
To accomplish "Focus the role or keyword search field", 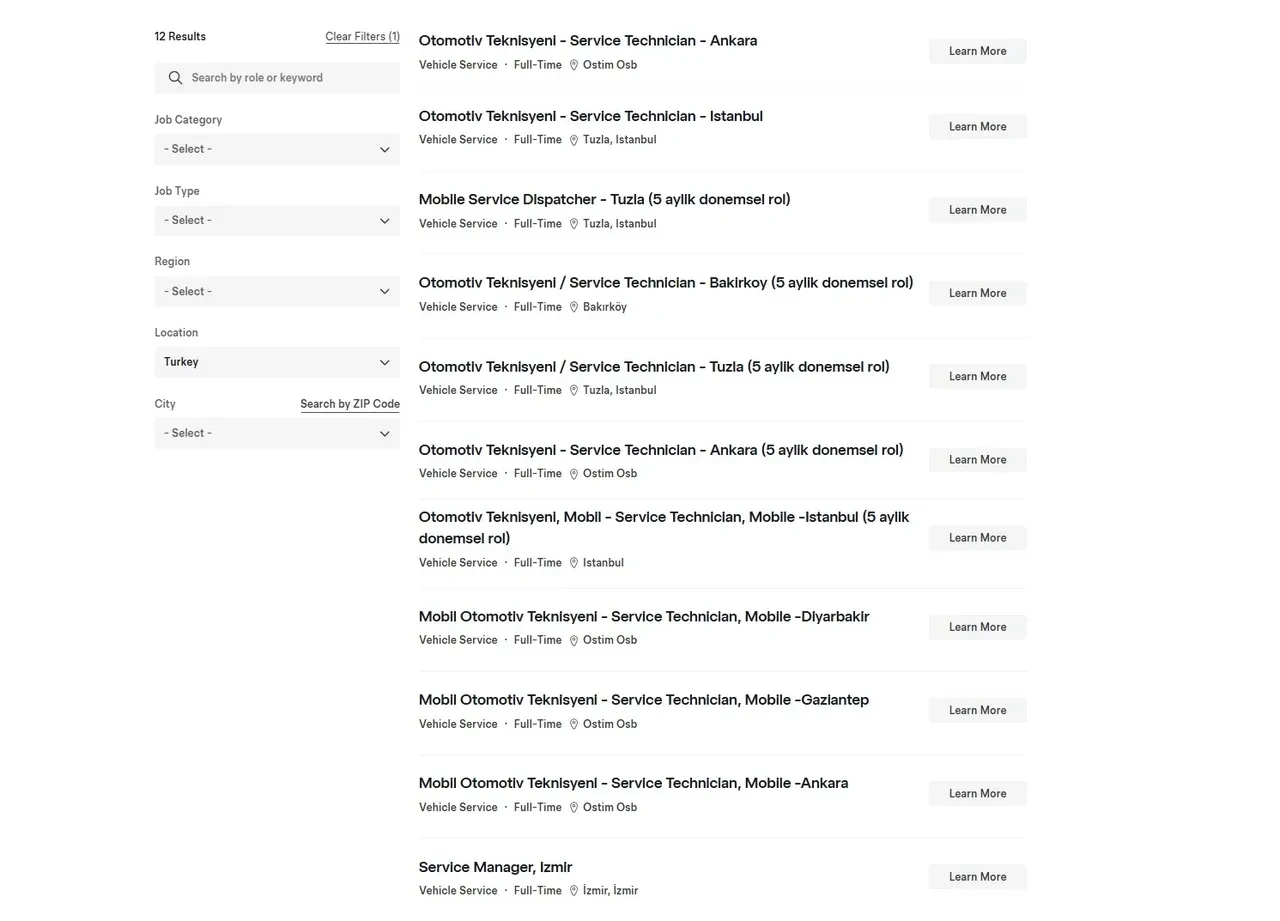I will 290,78.
